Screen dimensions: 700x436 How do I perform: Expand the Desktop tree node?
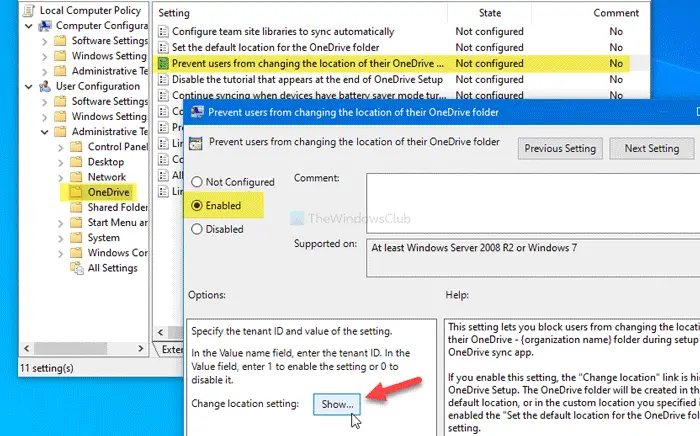click(61, 162)
